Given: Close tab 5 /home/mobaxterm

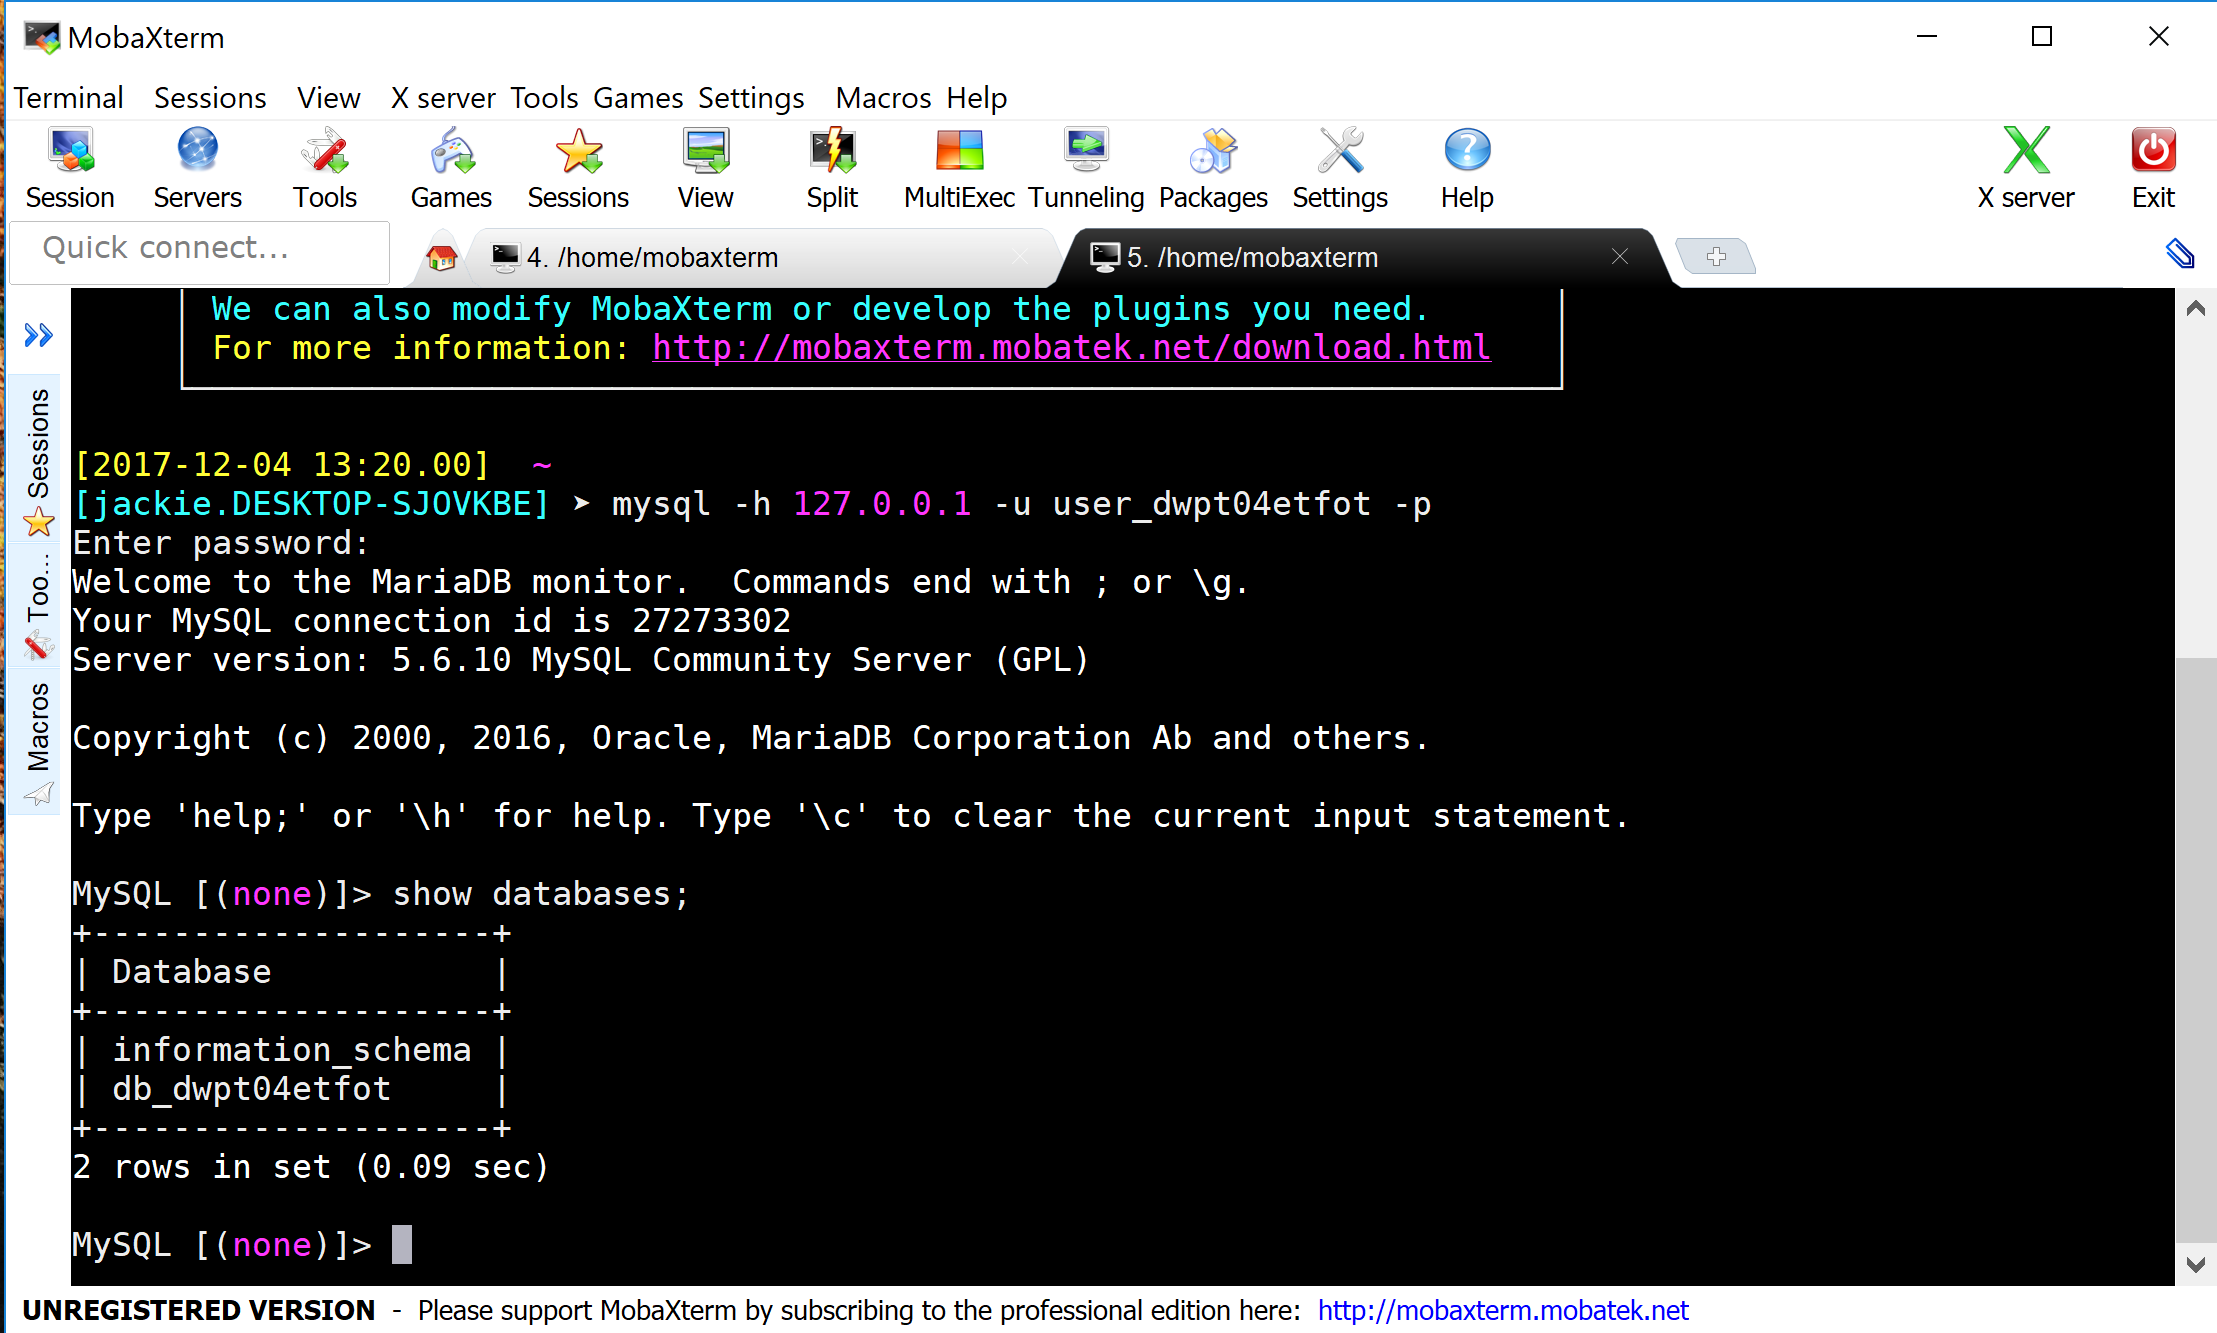Looking at the screenshot, I should click(x=1620, y=257).
